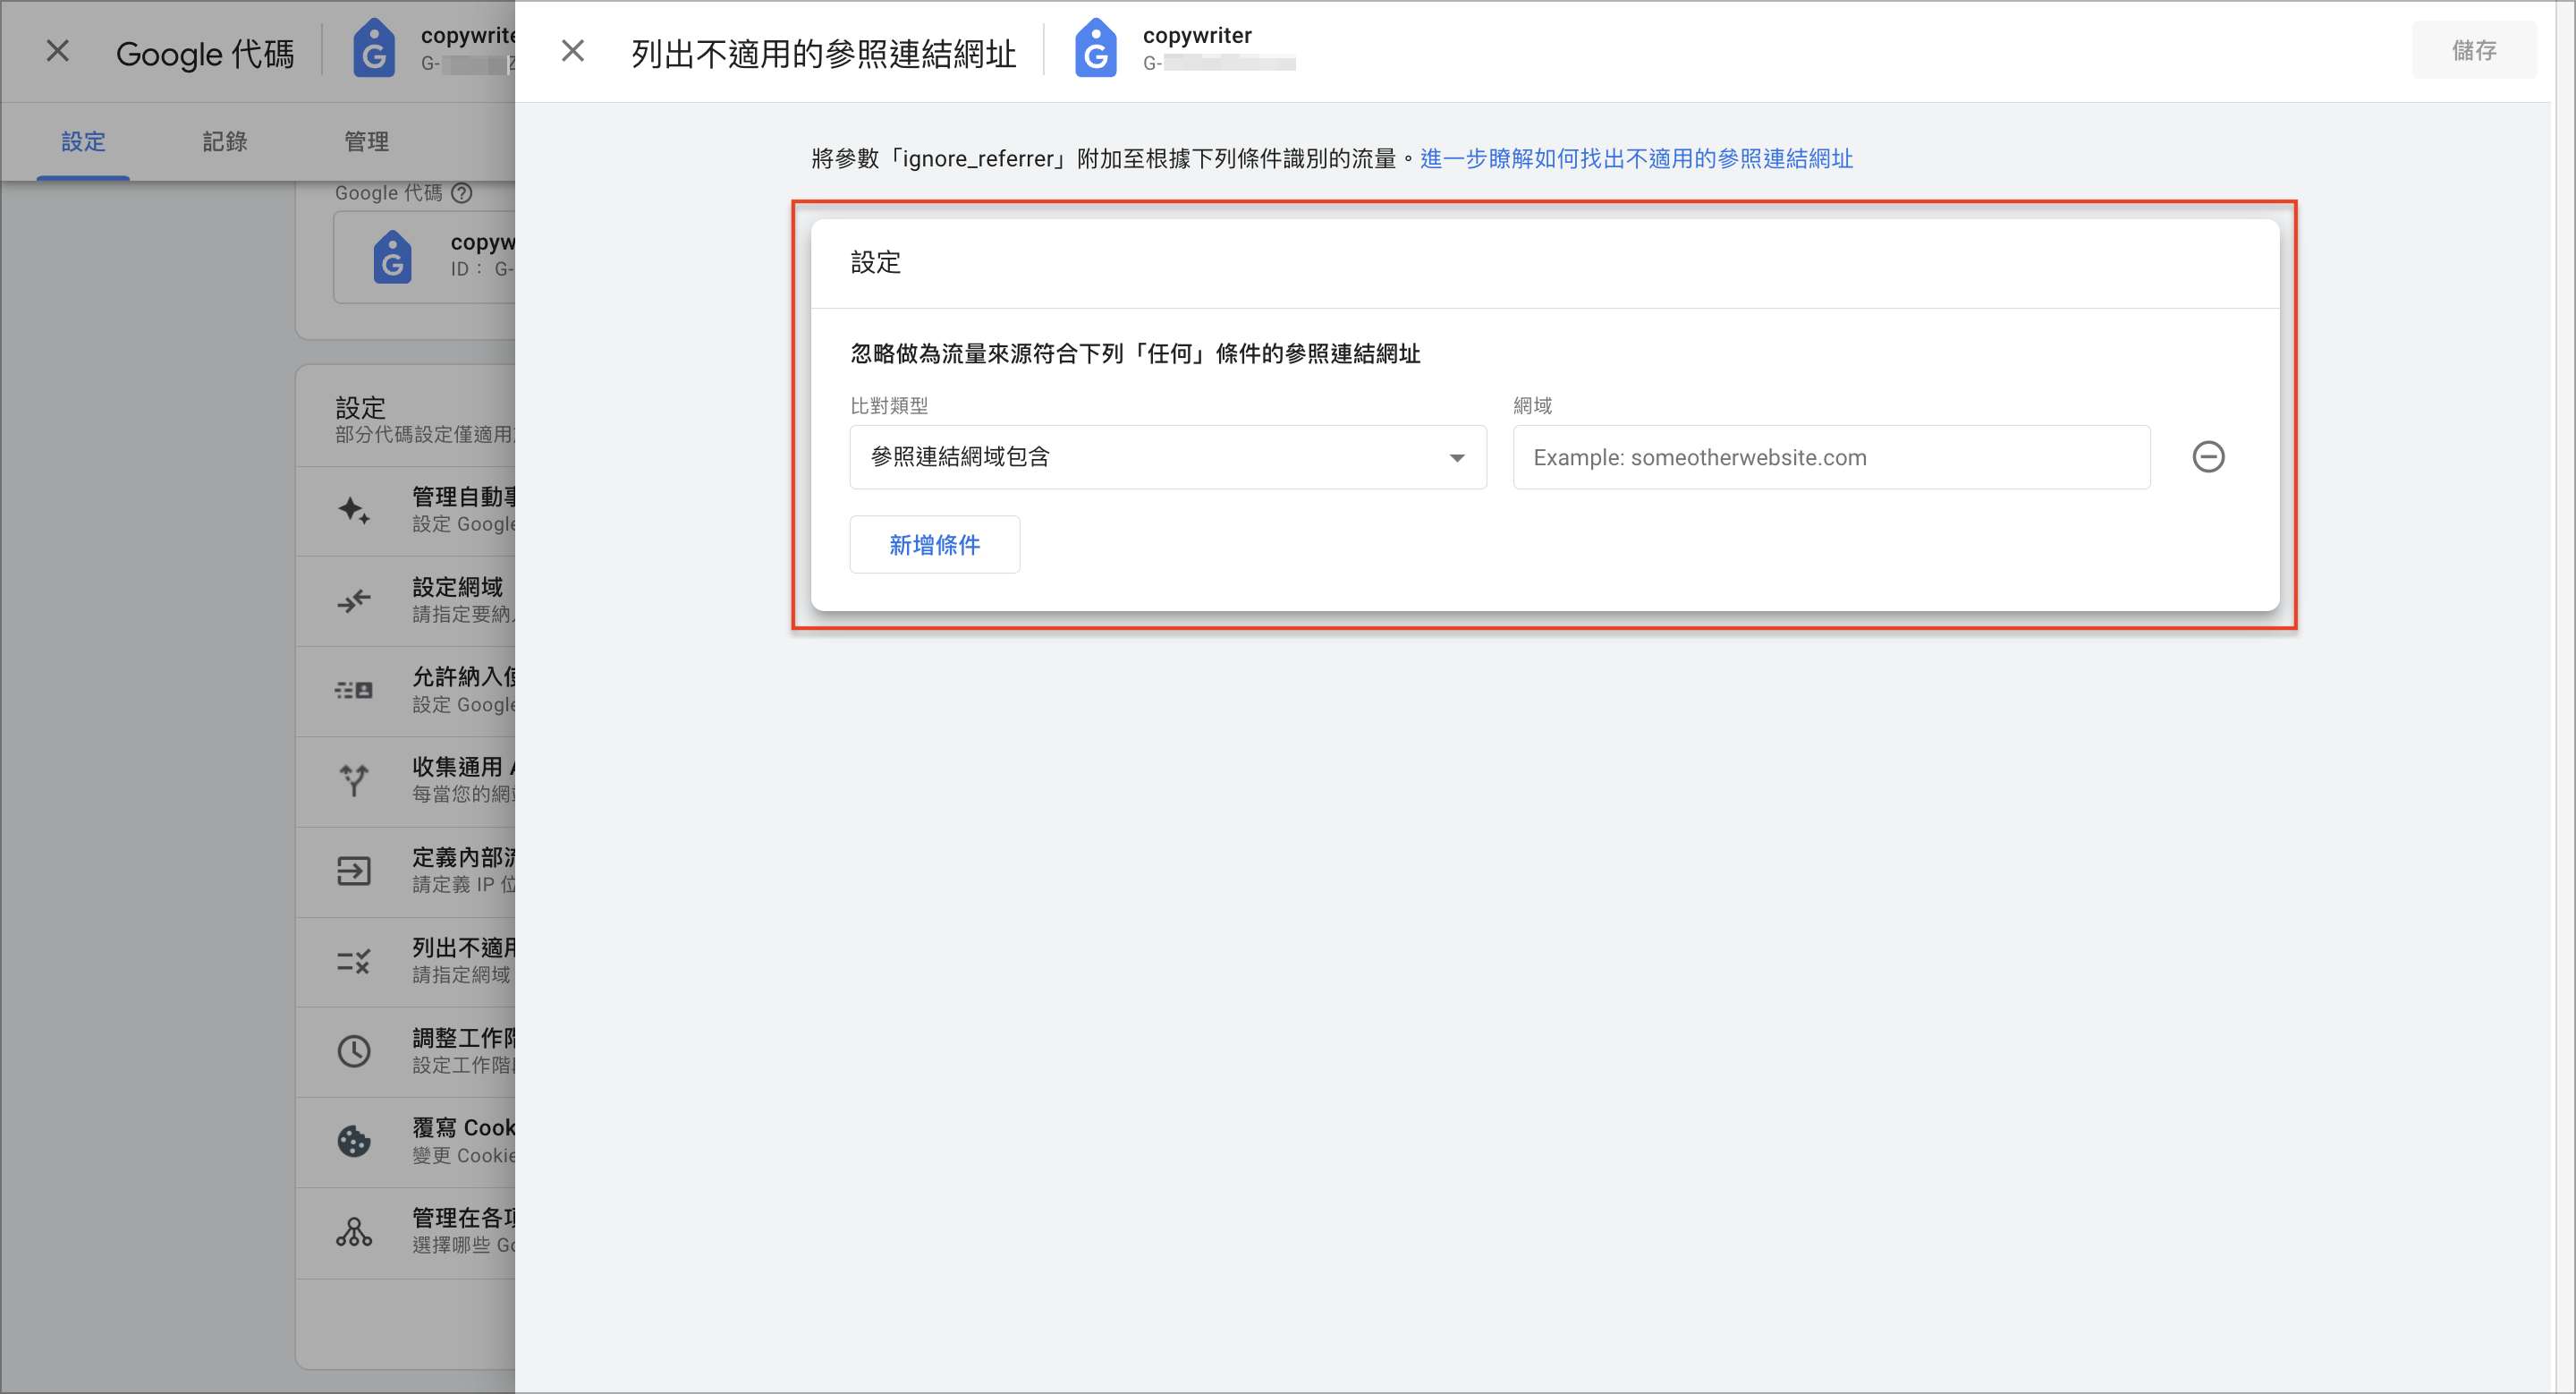The width and height of the screenshot is (2576, 1394).
Task: Open the 比對類型 match type dropdown
Action: click(1167, 458)
